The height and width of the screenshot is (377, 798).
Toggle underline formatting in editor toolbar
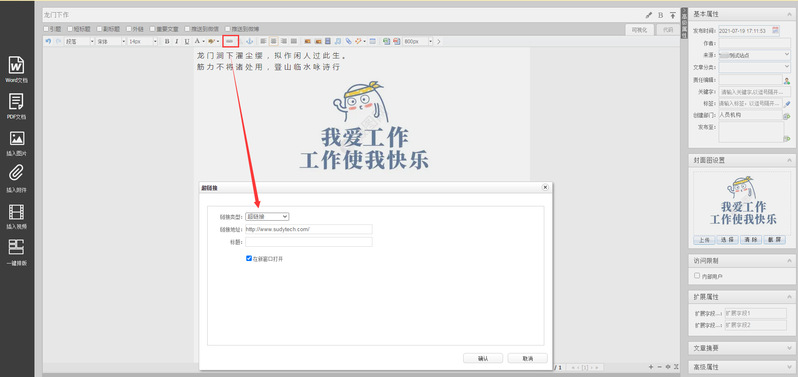click(x=187, y=41)
